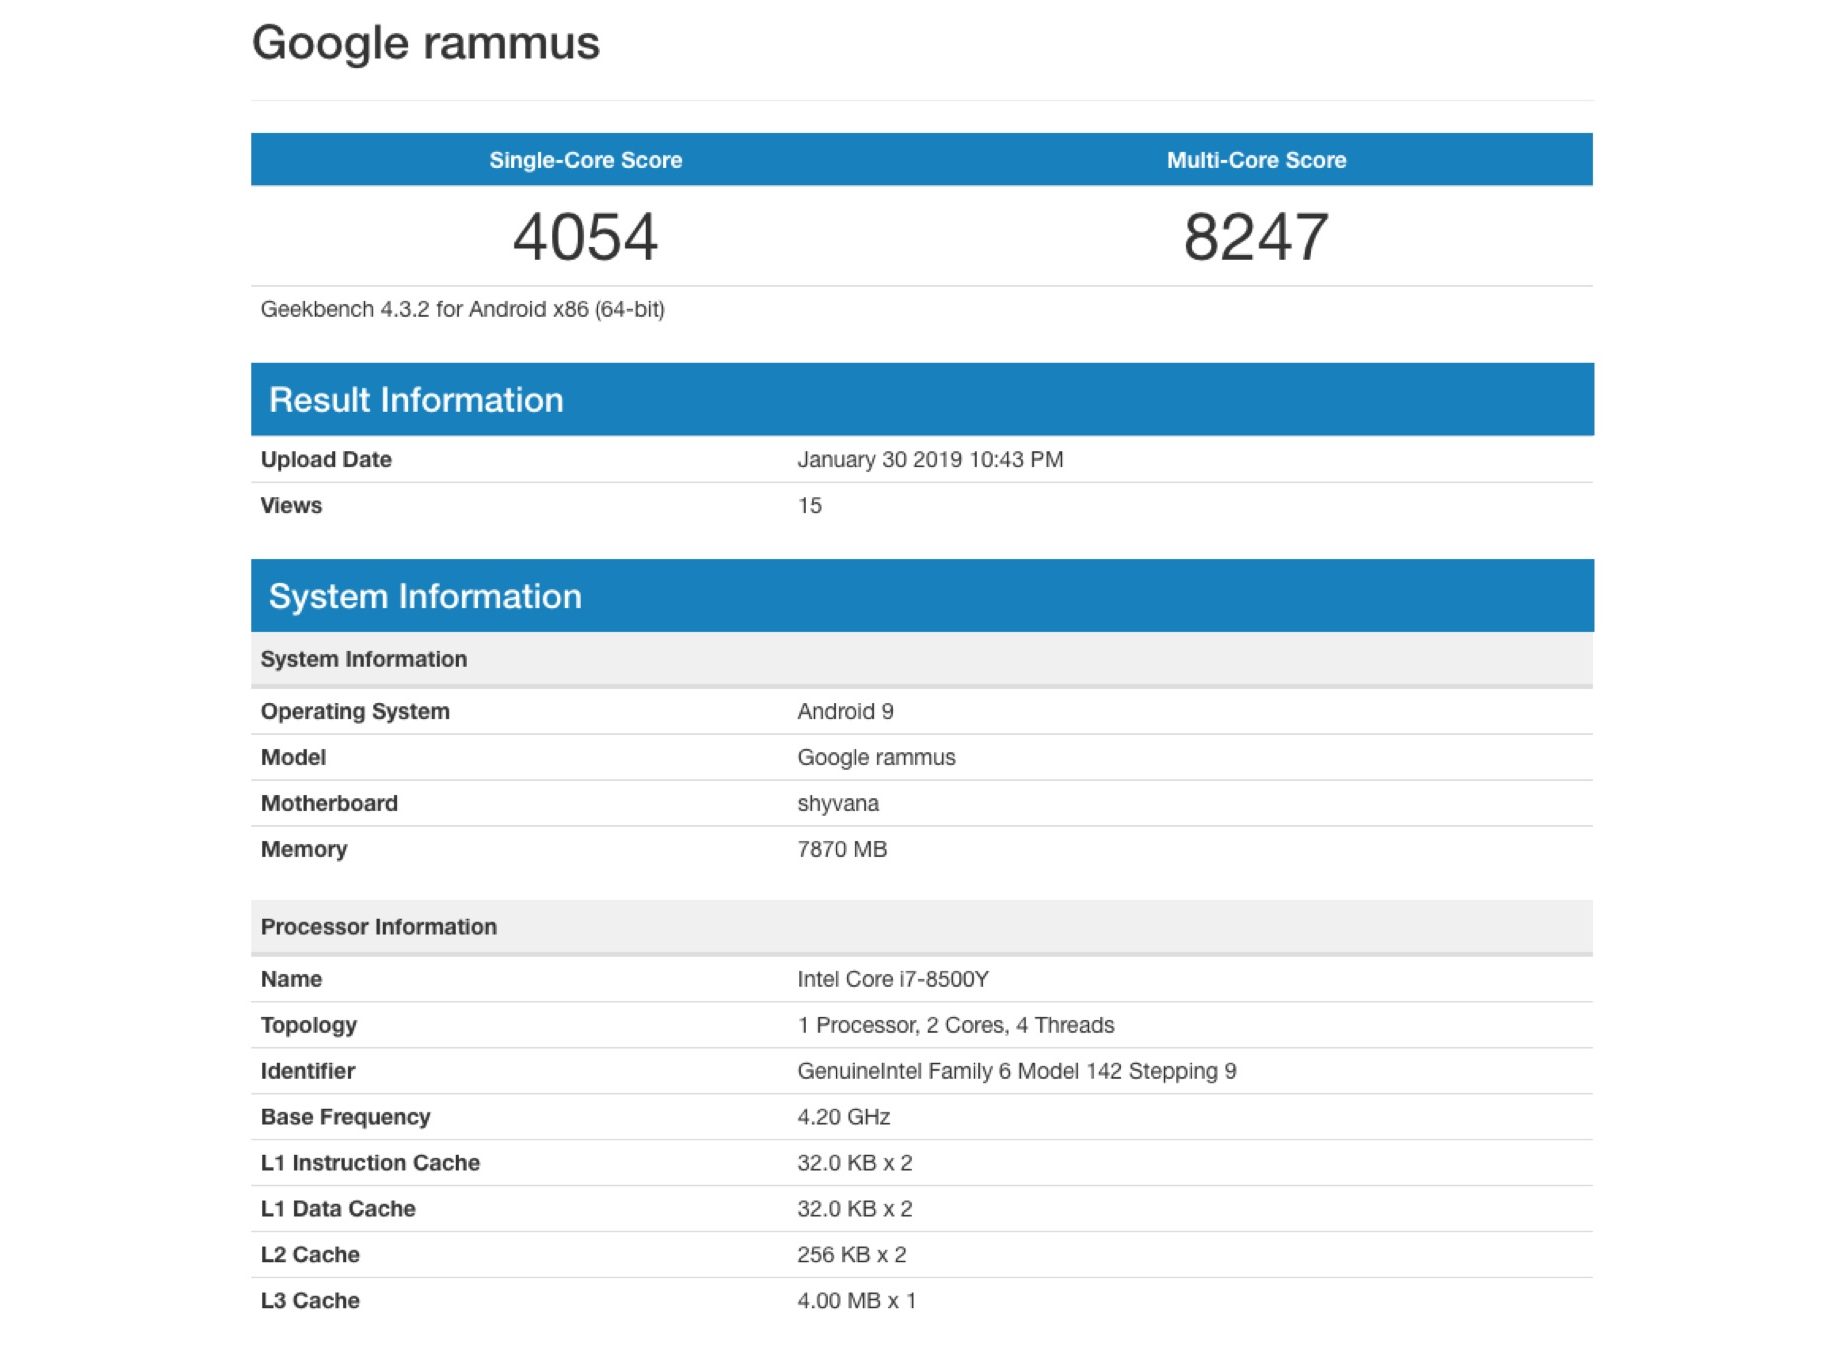Click the Google rammus model value
Viewport: 1832px width, 1345px height.
(x=876, y=757)
